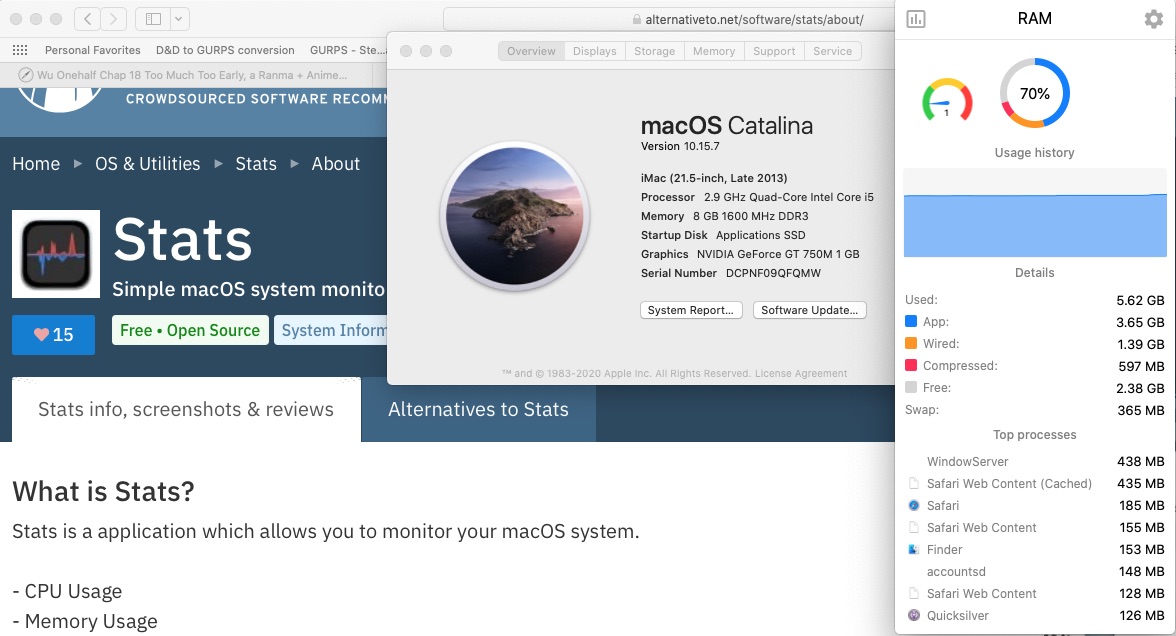Image resolution: width=1176 pixels, height=636 pixels.
Task: Open the Stats RAM settings gear
Action: point(1154,19)
